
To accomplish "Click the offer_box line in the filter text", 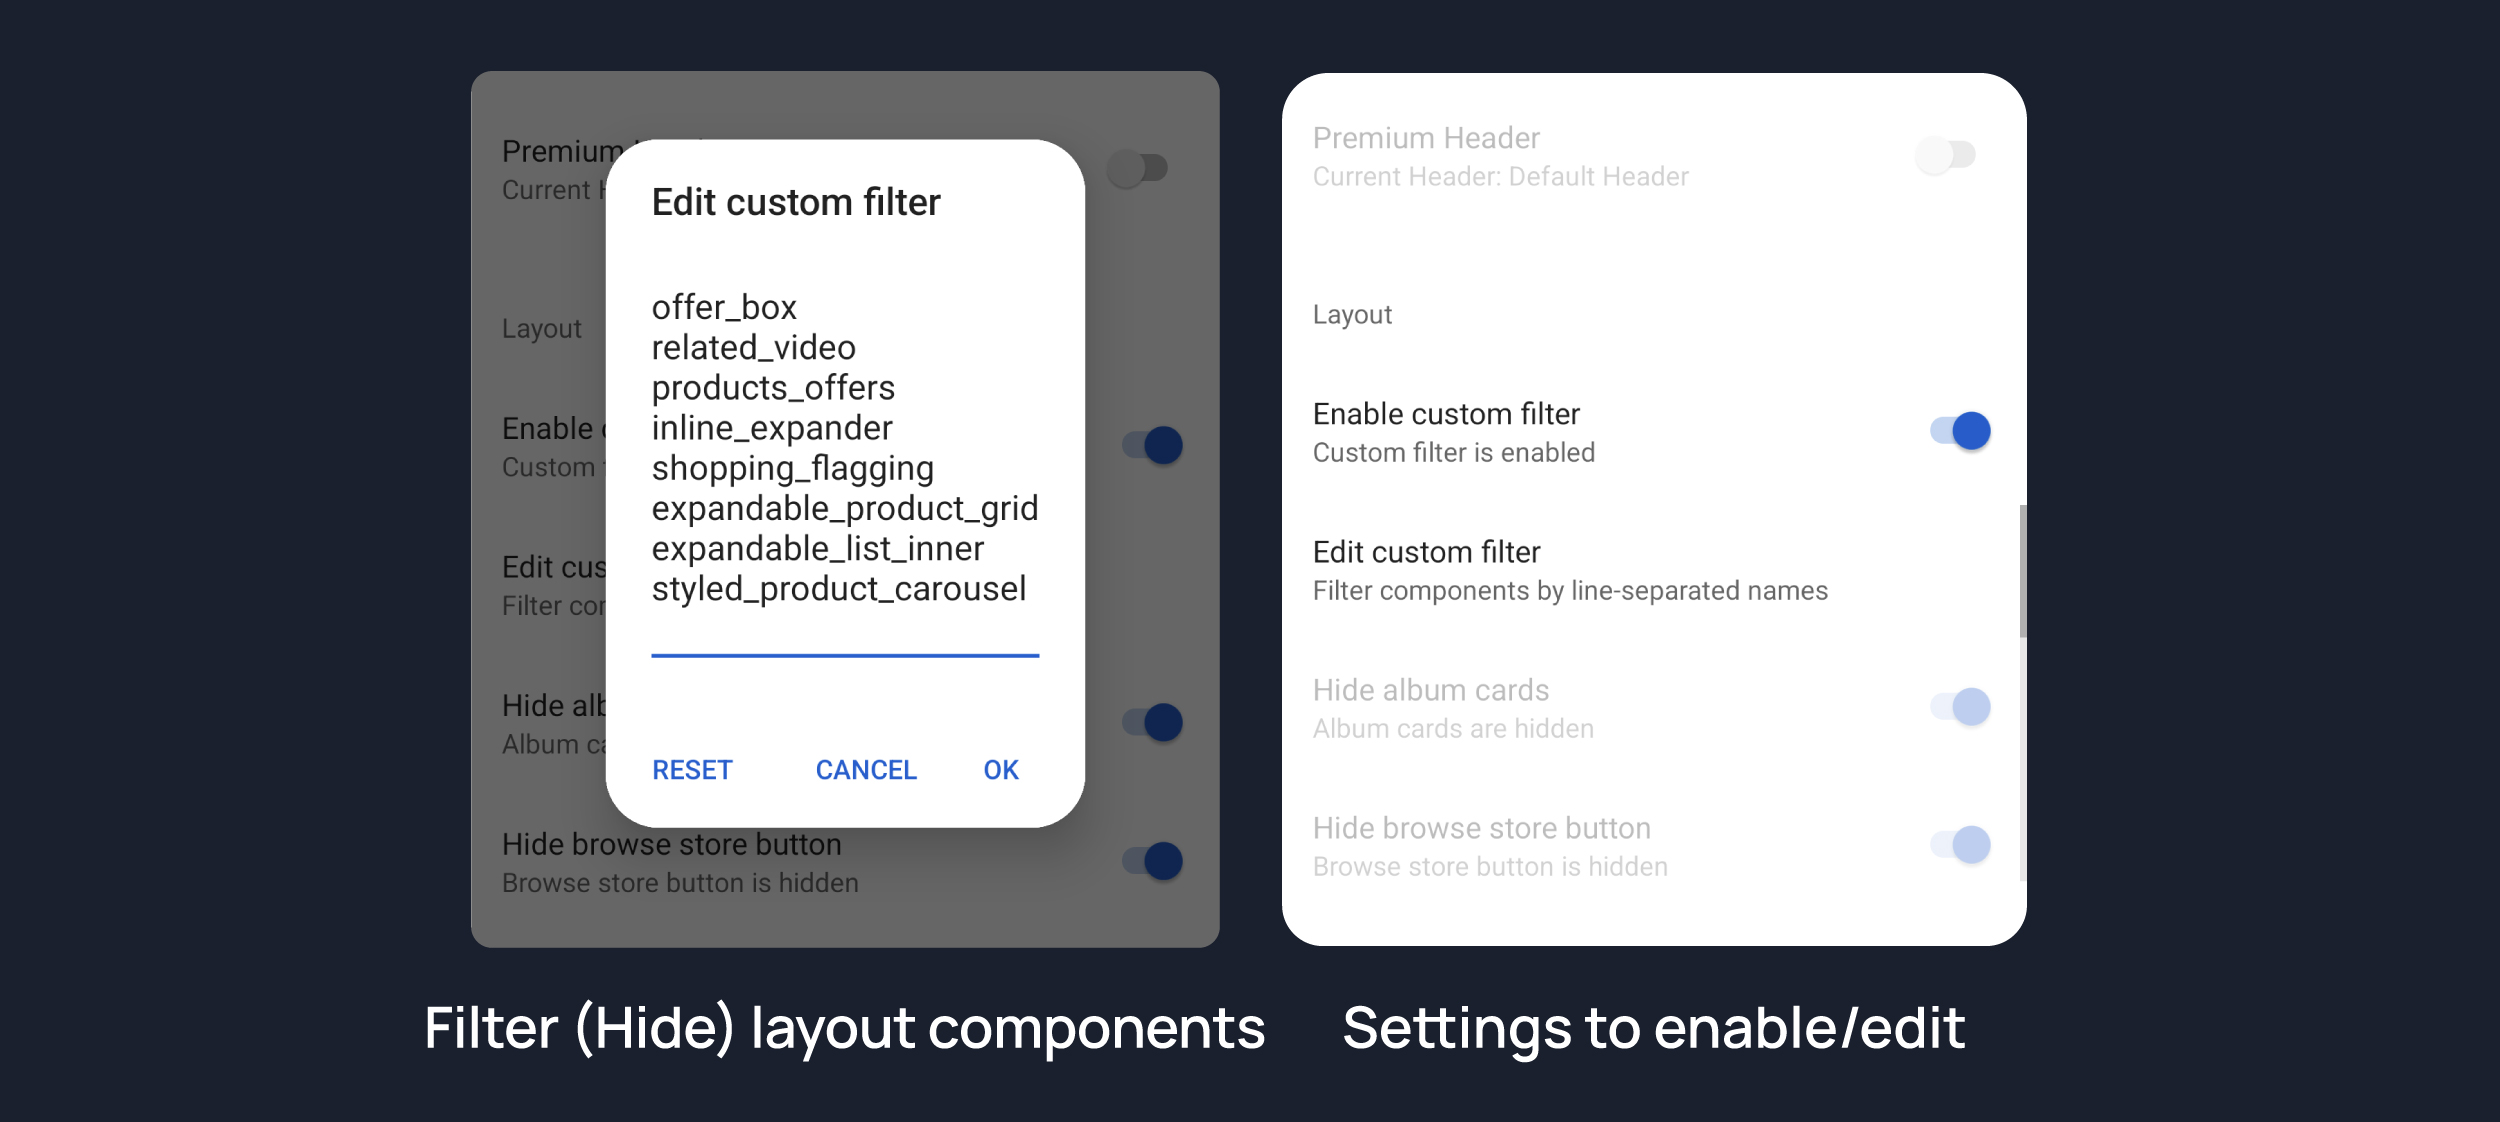I will coord(724,307).
